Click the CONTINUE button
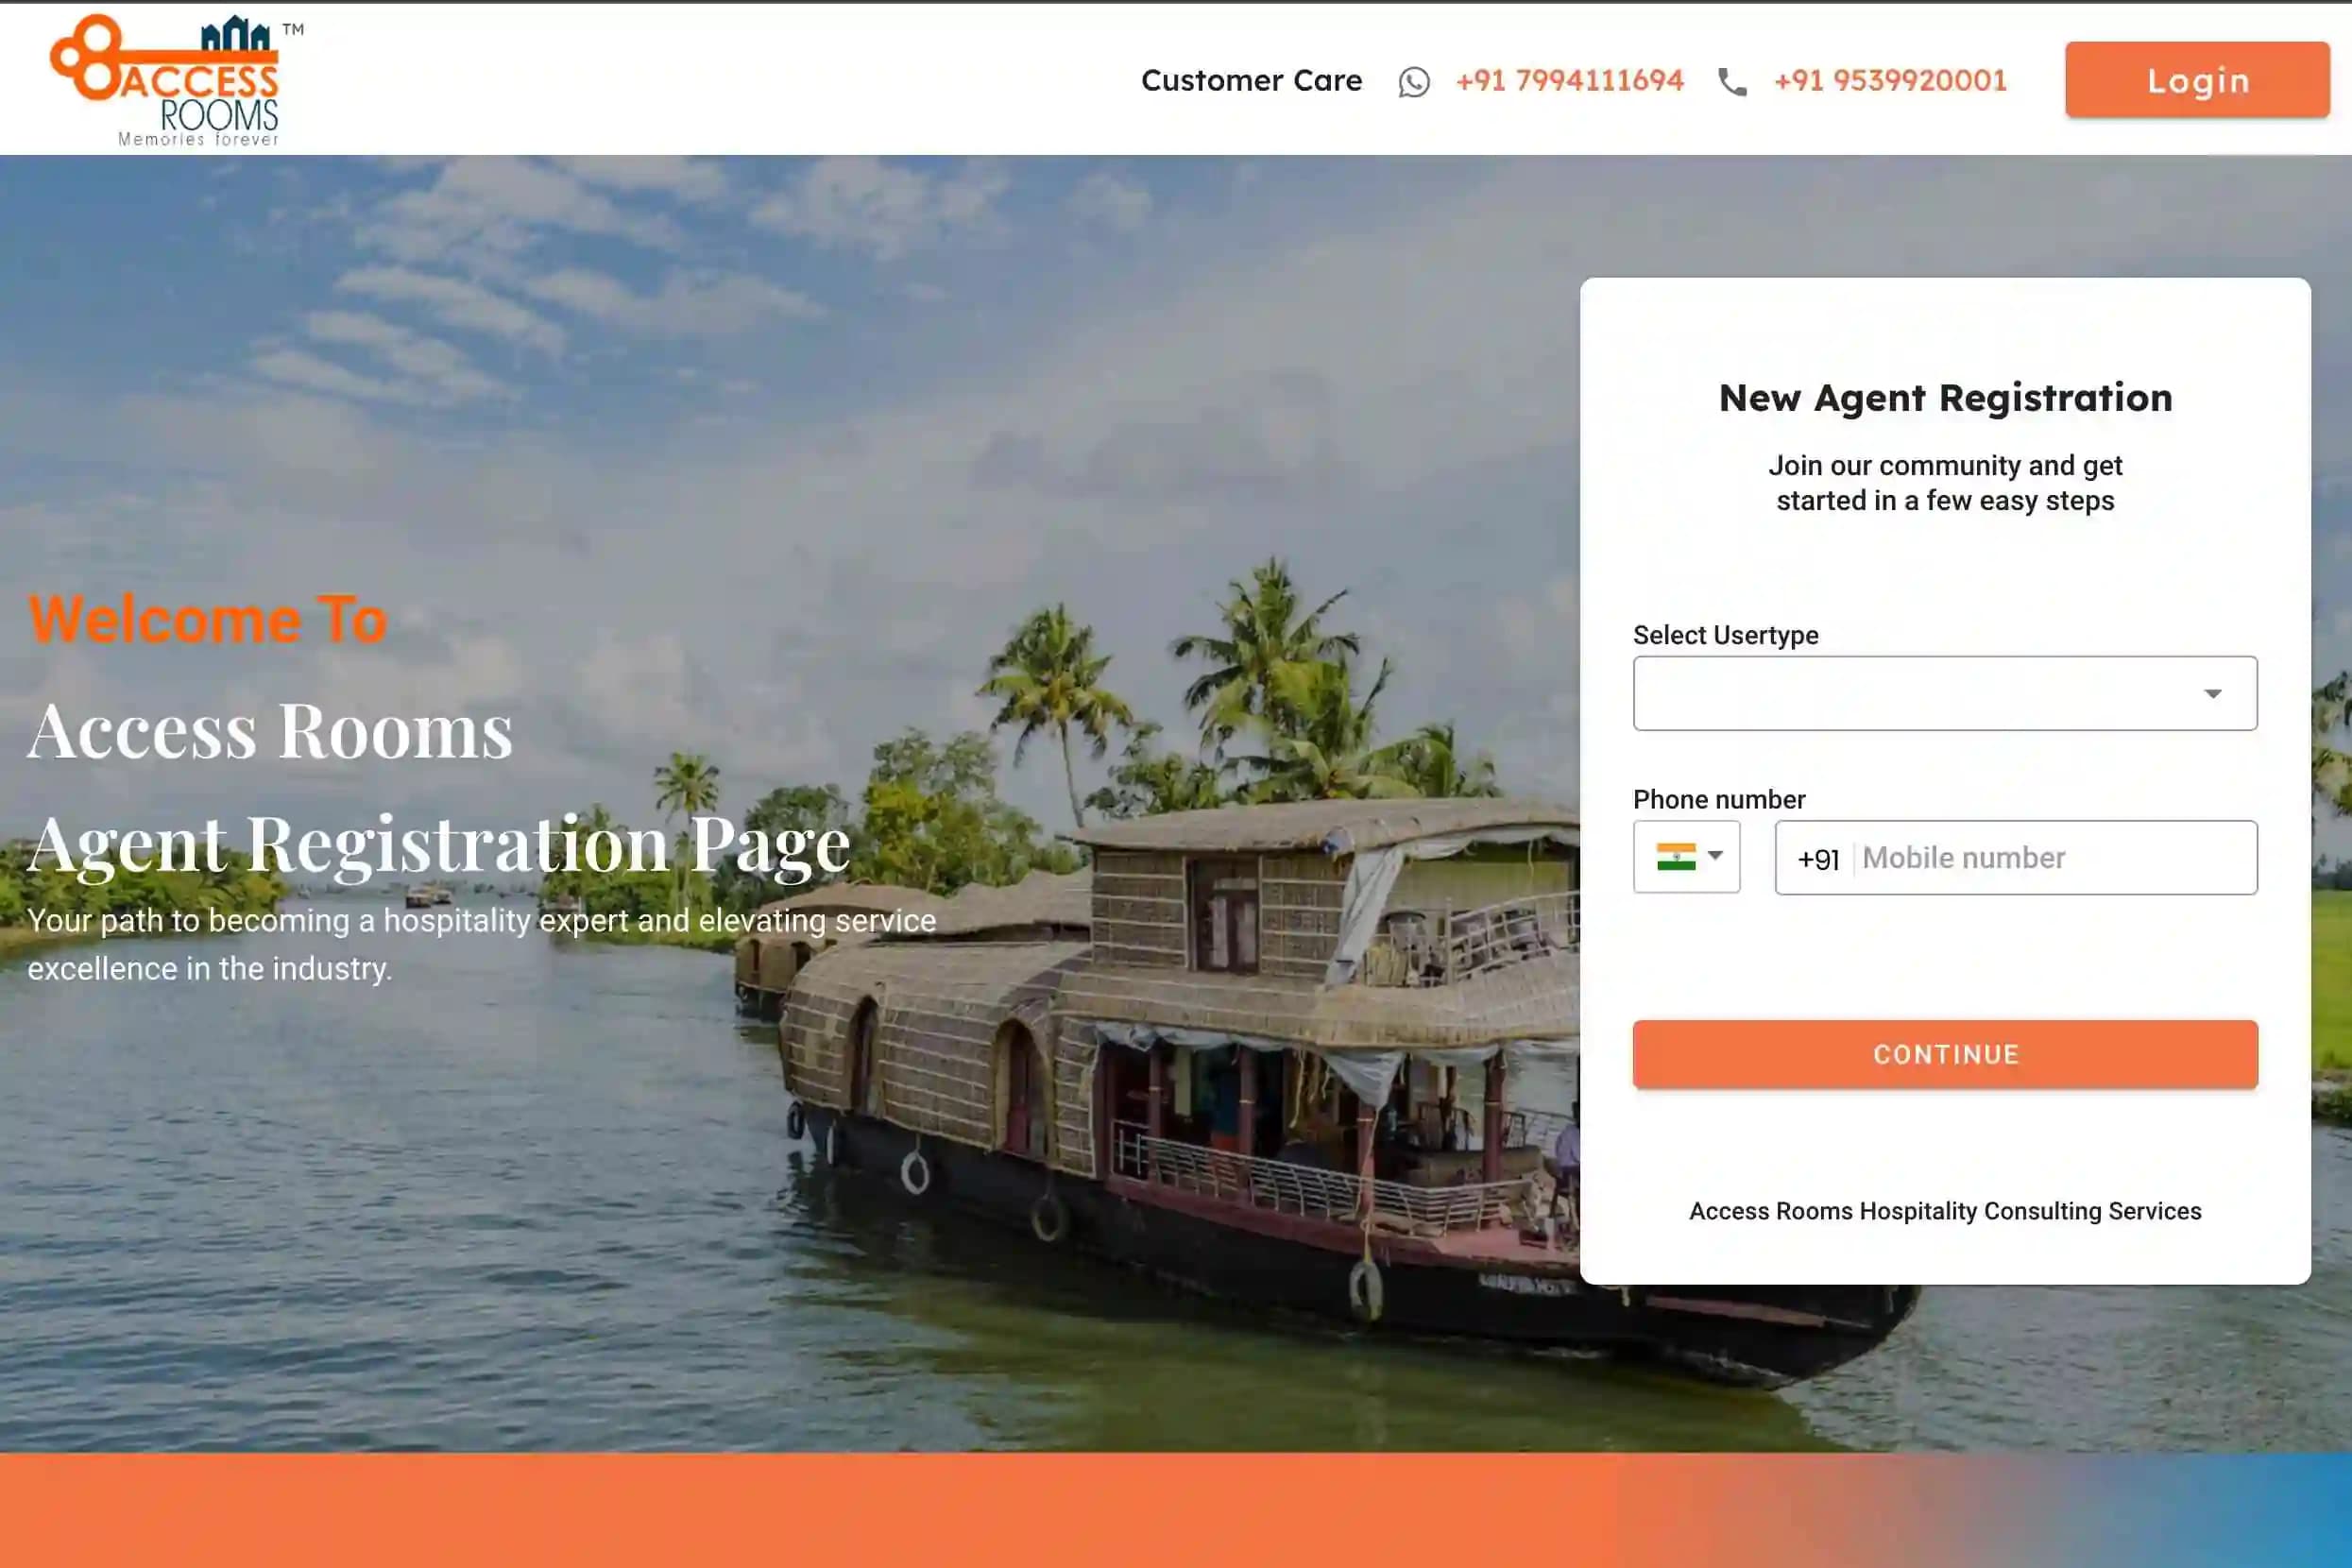The width and height of the screenshot is (2352, 1568). click(1945, 1054)
